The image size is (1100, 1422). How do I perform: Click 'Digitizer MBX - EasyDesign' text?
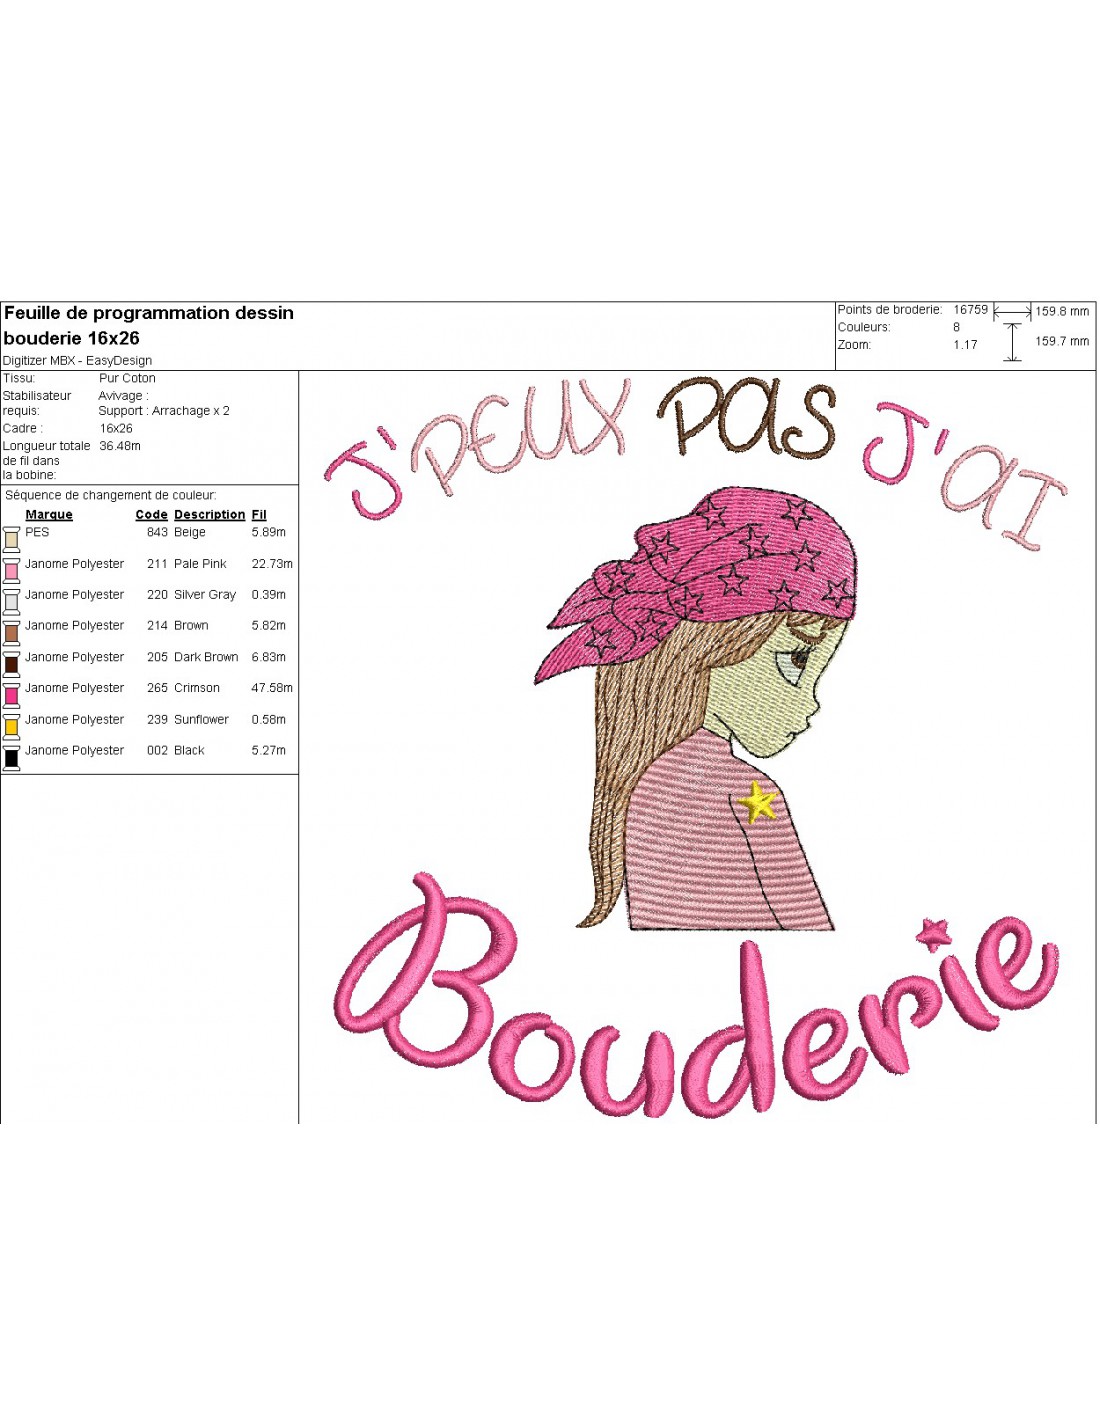click(x=78, y=361)
